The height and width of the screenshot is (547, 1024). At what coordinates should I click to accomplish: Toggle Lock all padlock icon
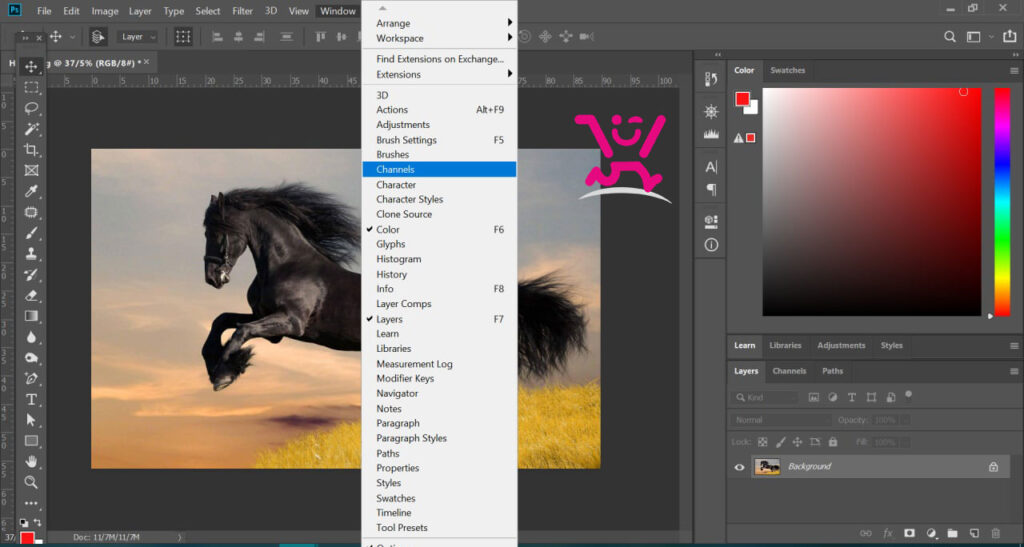click(833, 442)
